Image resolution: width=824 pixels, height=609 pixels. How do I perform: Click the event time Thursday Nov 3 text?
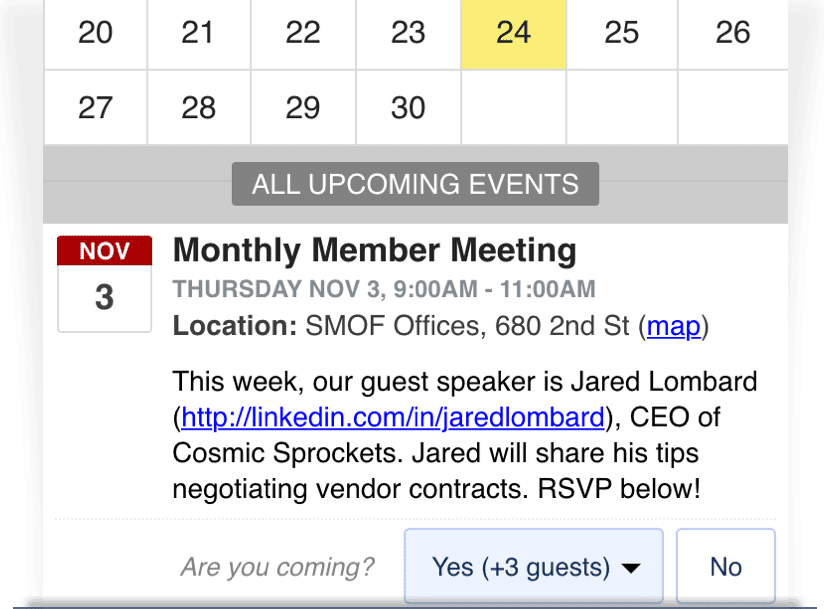tap(384, 290)
